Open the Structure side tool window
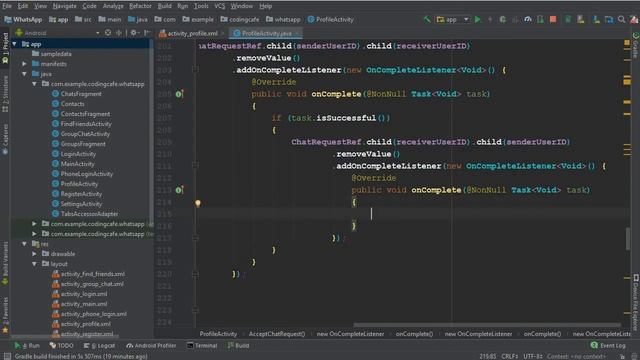This screenshot has height=360, width=640. click(5, 94)
